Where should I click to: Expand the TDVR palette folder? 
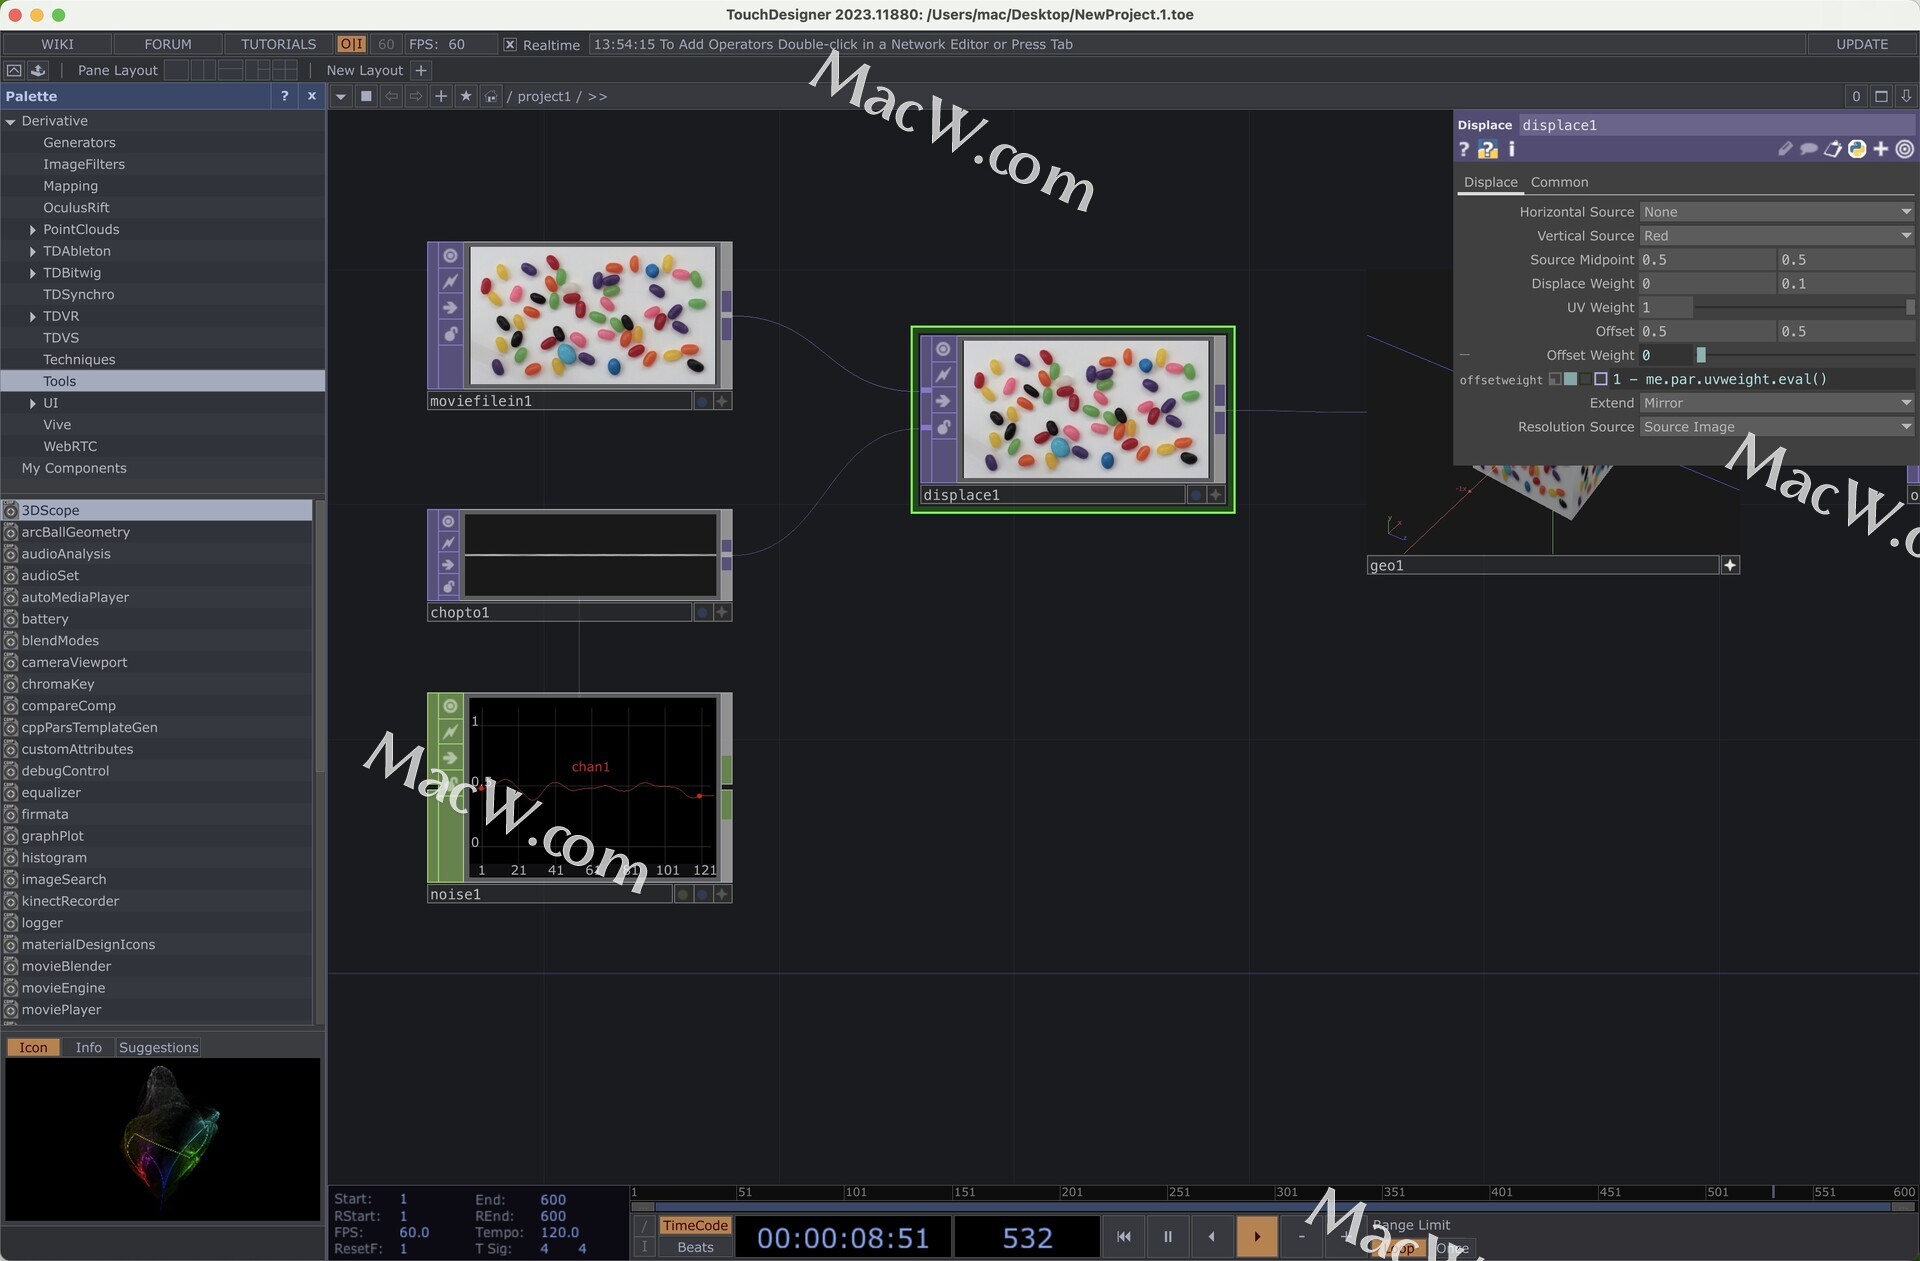point(32,317)
